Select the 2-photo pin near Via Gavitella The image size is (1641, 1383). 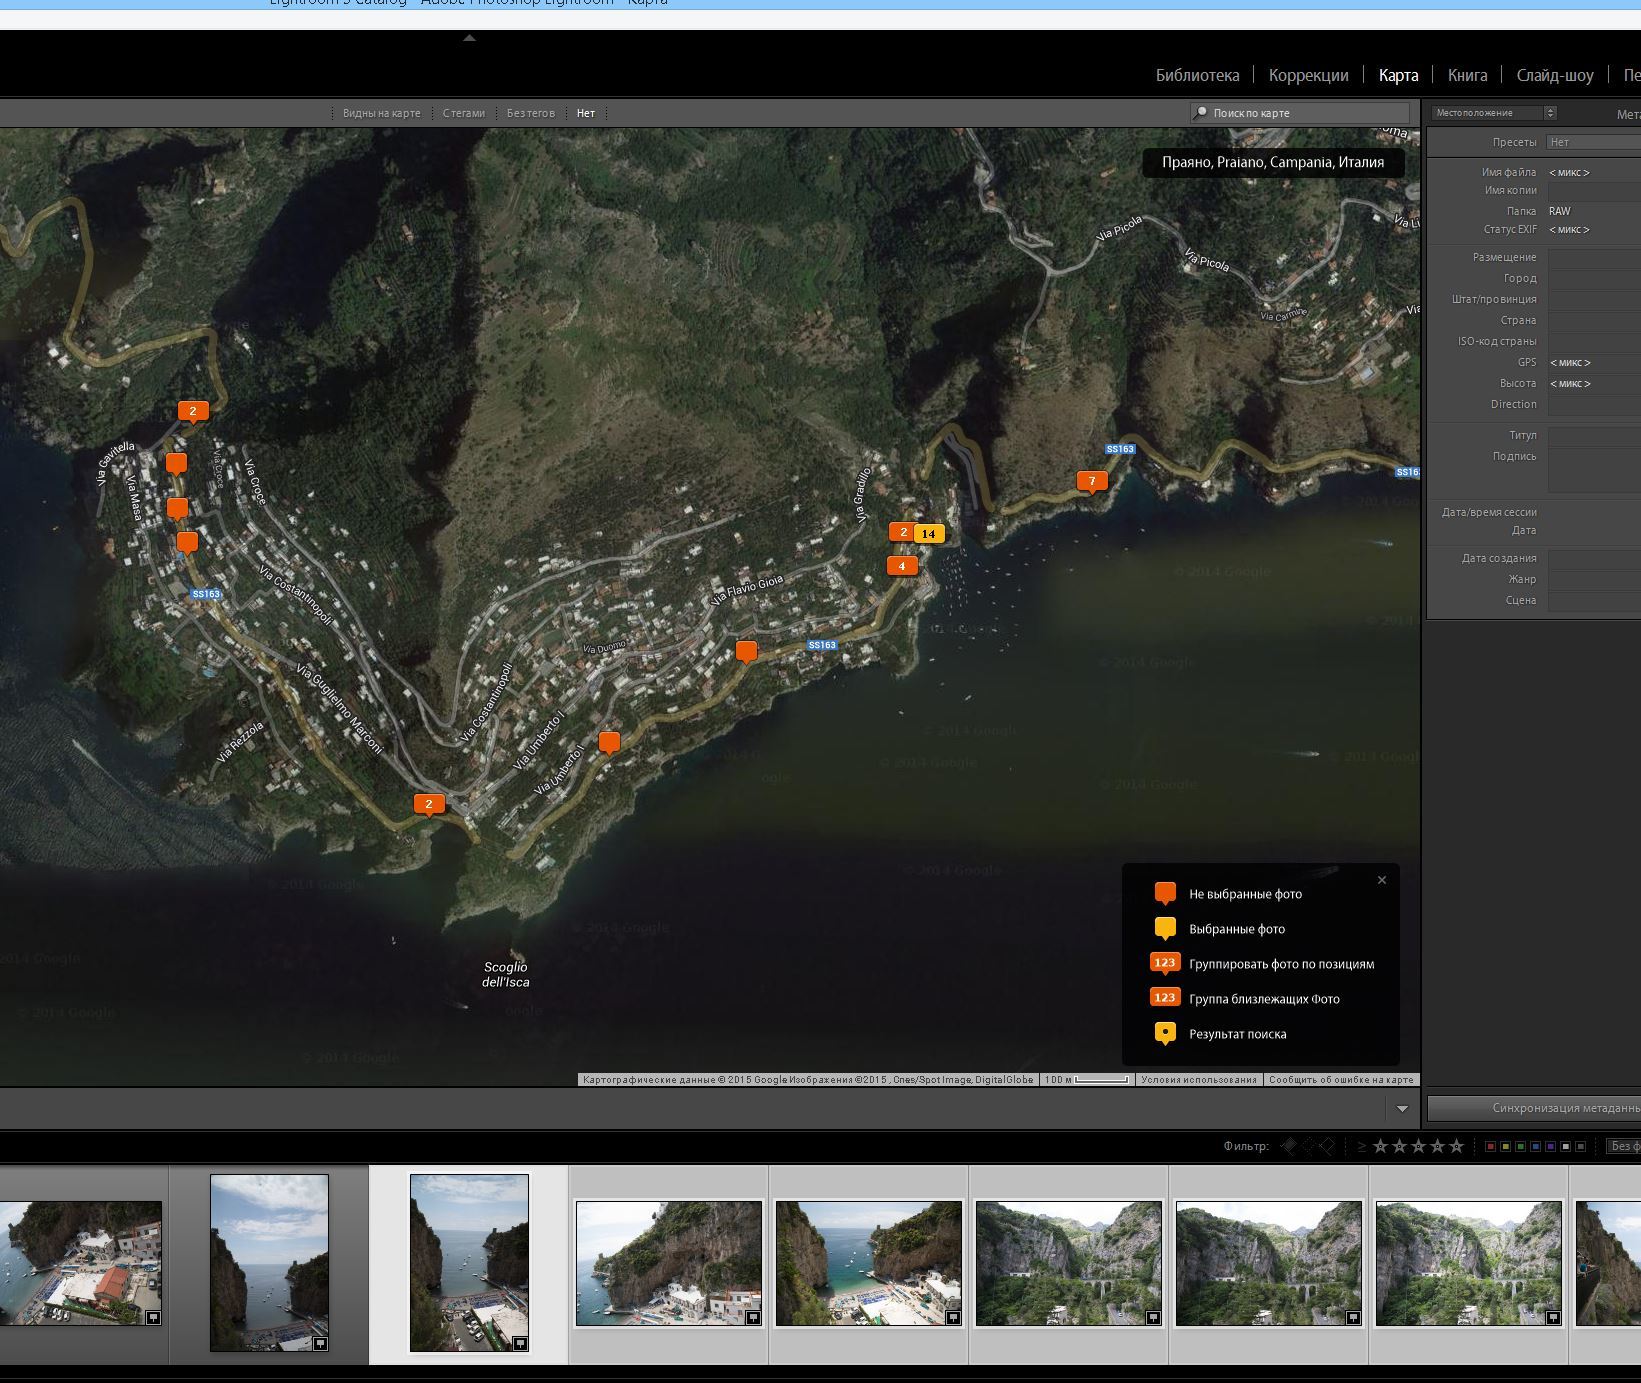pos(193,412)
